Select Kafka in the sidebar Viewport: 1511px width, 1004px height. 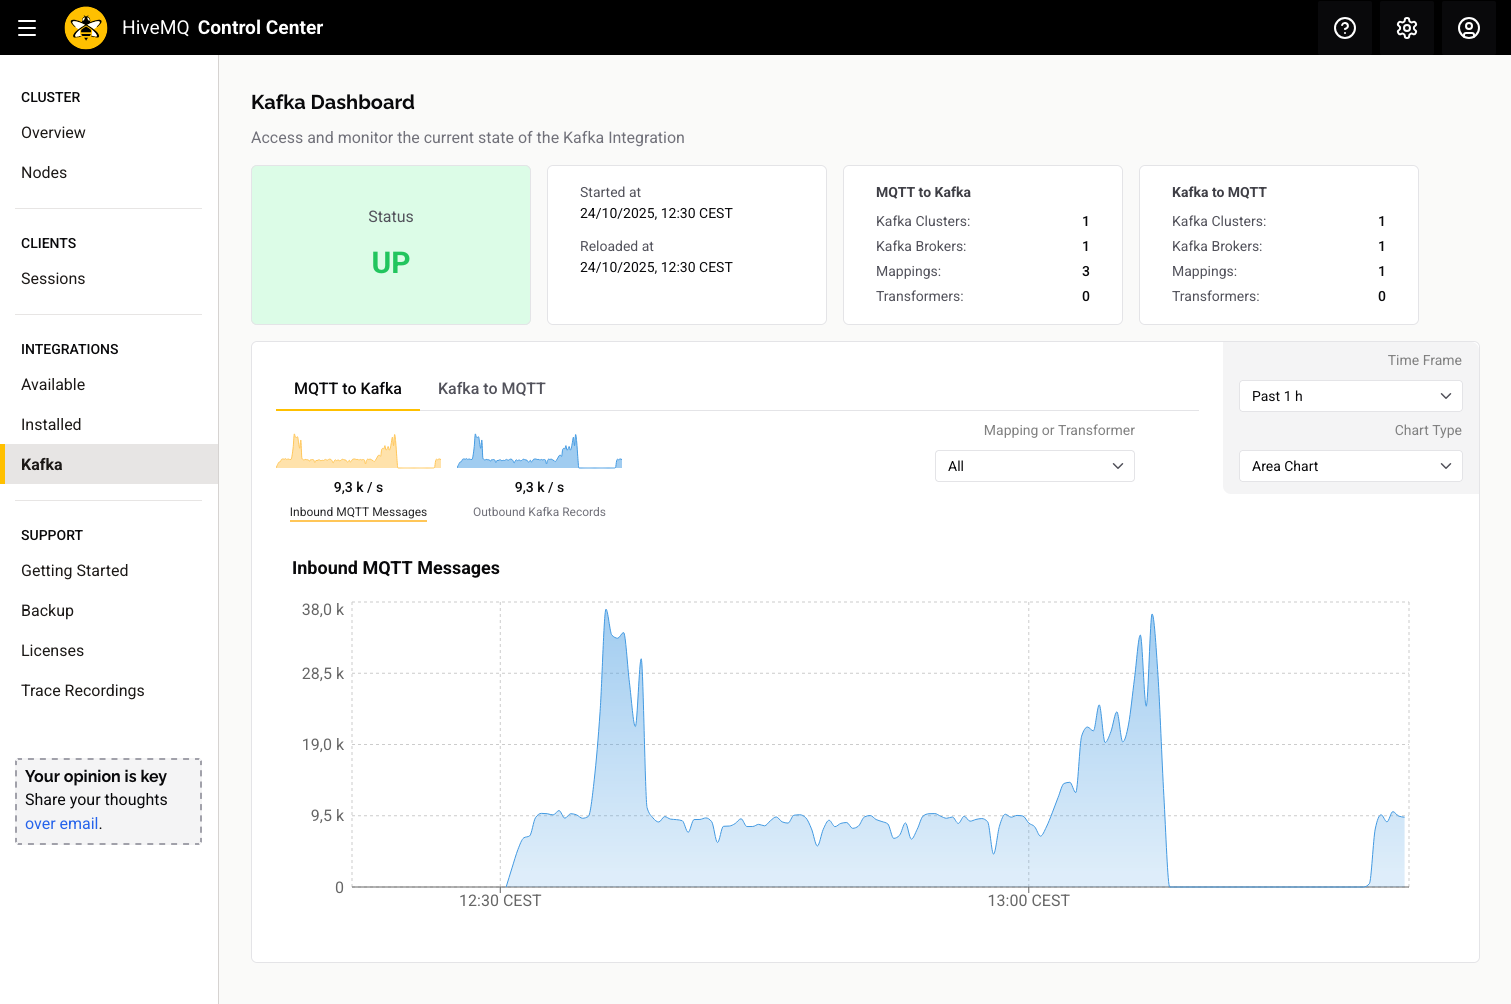pyautogui.click(x=109, y=464)
